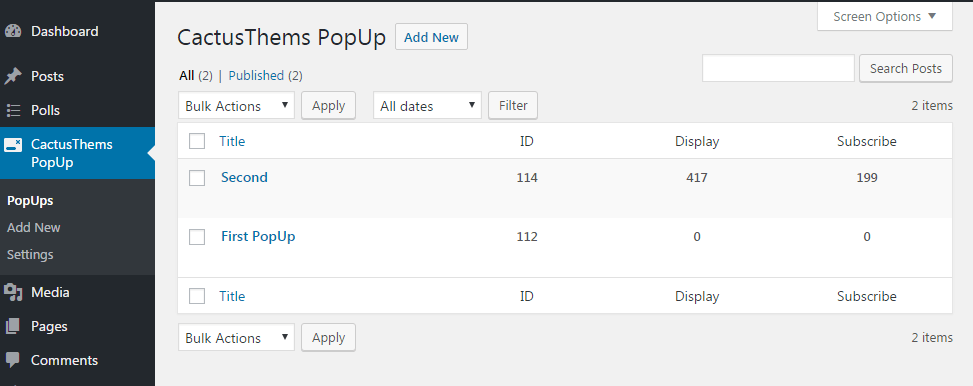Click into the search posts text field
The image size is (973, 386).
(778, 68)
